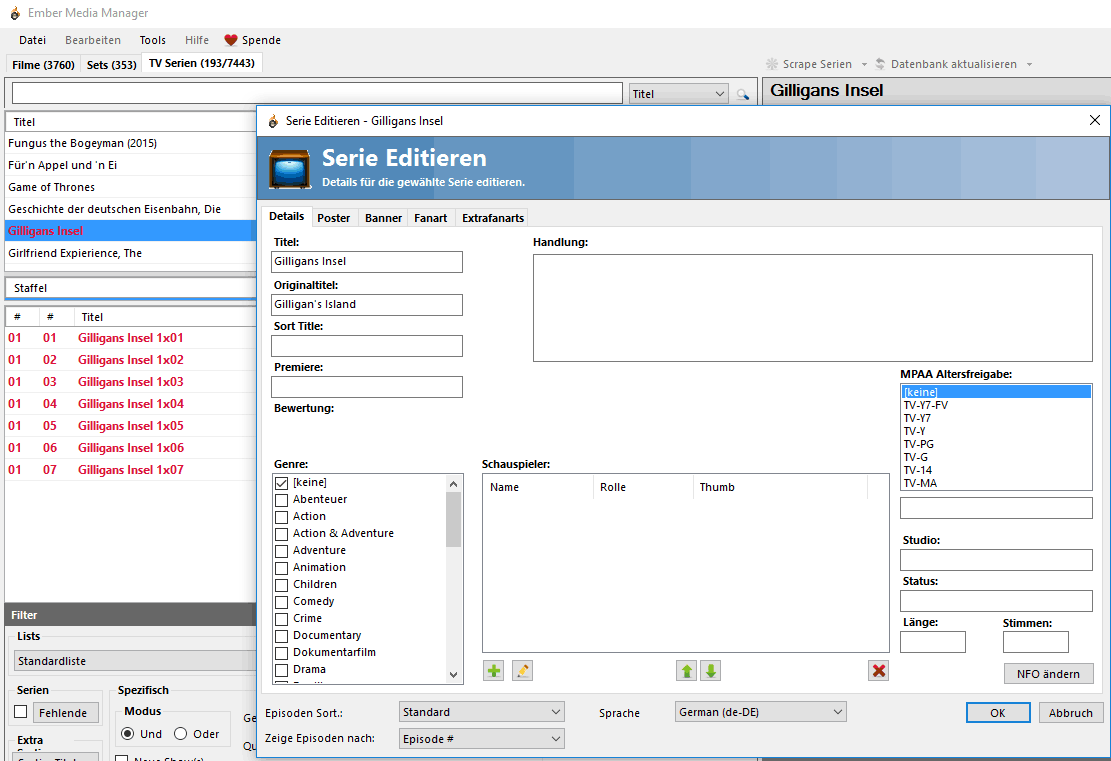The image size is (1111, 761).
Task: Expand the Scrape Serien dropdown arrow
Action: (864, 64)
